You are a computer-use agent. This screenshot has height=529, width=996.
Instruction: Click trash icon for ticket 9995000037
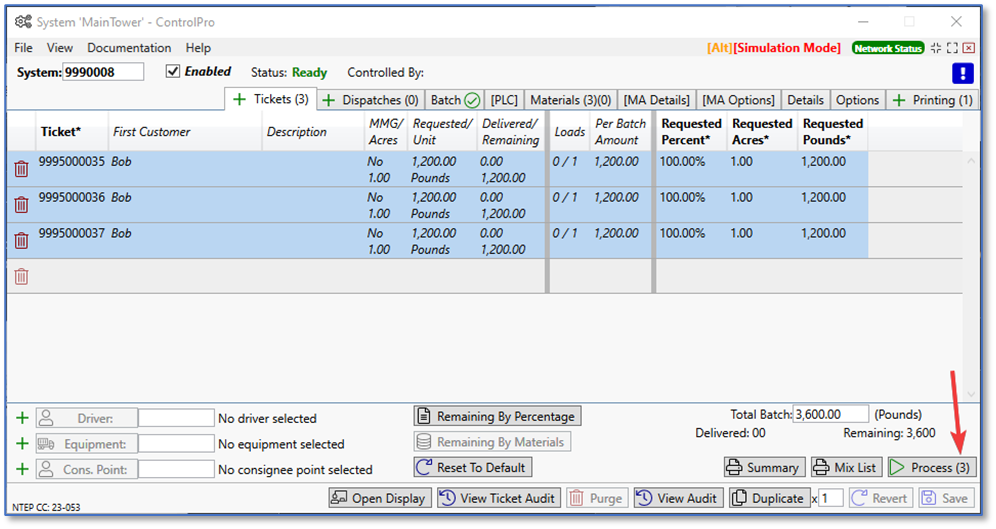[21, 240]
